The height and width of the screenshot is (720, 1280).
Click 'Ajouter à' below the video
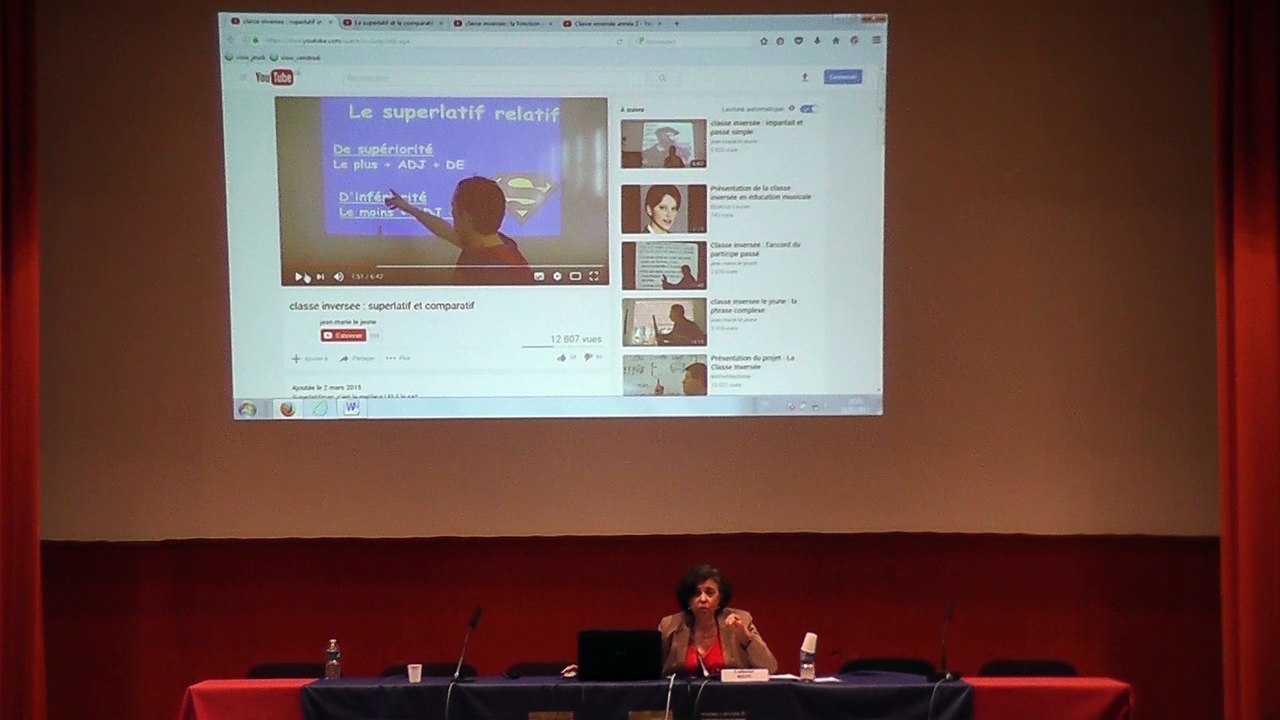(309, 358)
